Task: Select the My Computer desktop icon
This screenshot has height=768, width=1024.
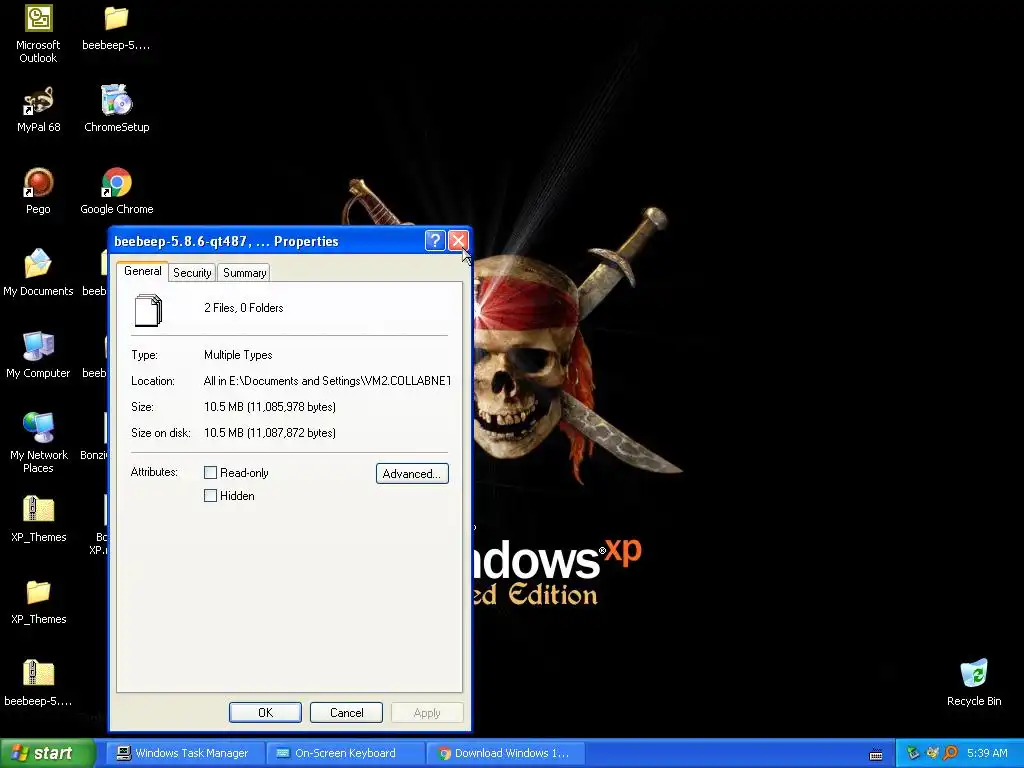Action: (x=38, y=355)
